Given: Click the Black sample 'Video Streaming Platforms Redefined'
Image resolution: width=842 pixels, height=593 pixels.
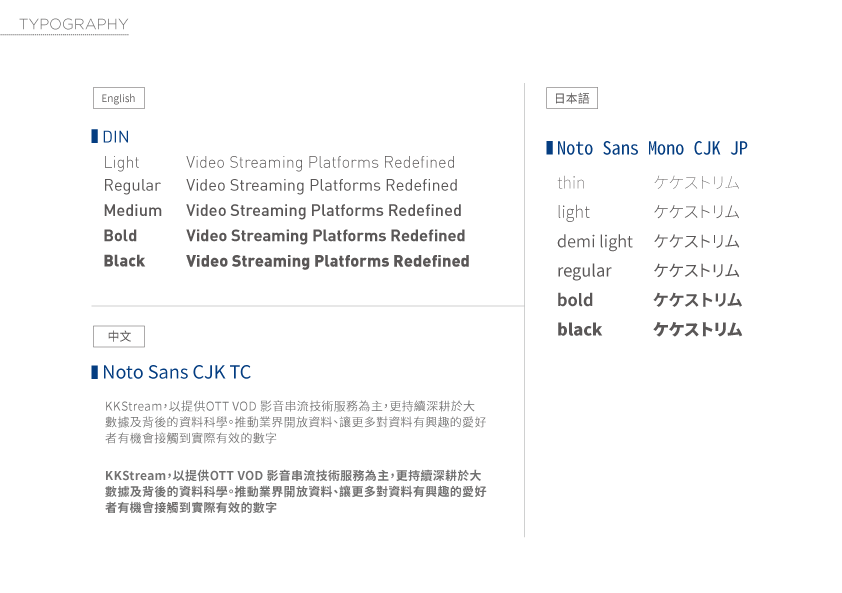Looking at the screenshot, I should point(328,261).
